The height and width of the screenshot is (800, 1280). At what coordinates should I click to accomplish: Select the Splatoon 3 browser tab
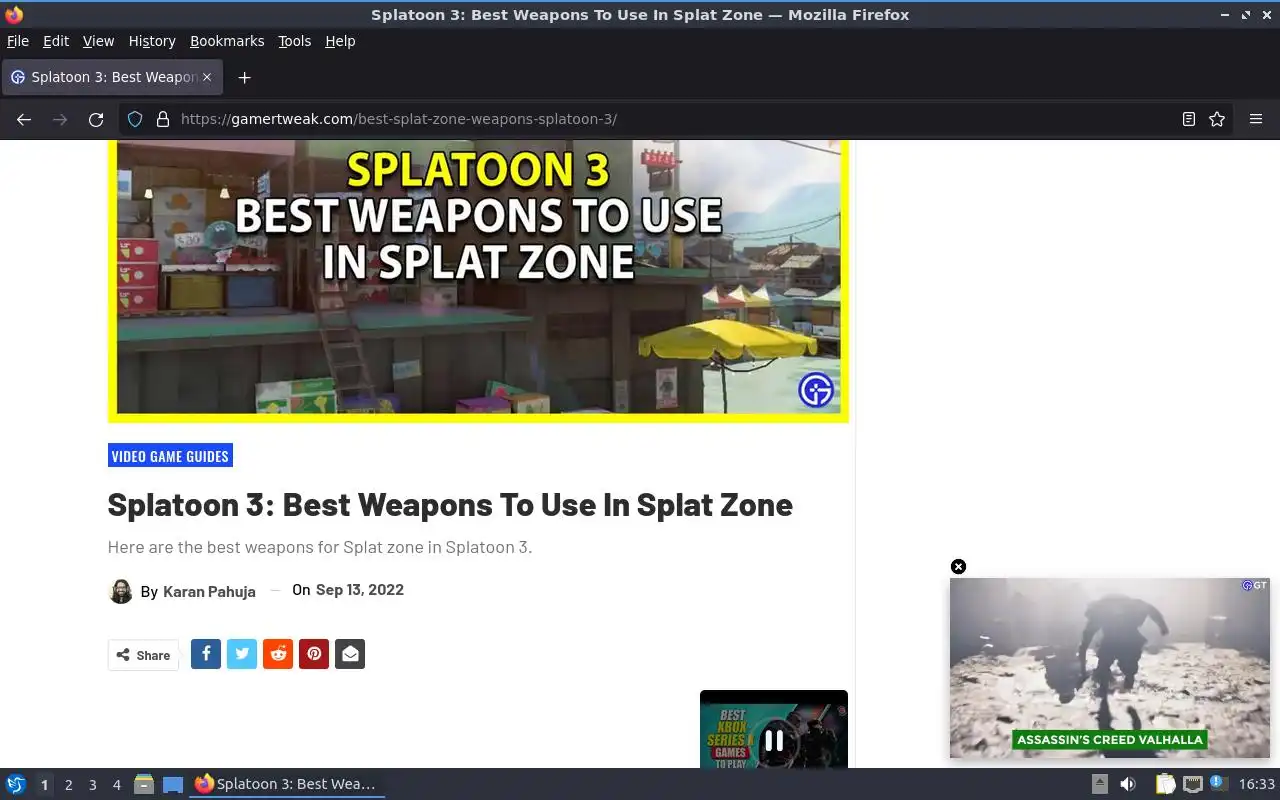tap(113, 77)
